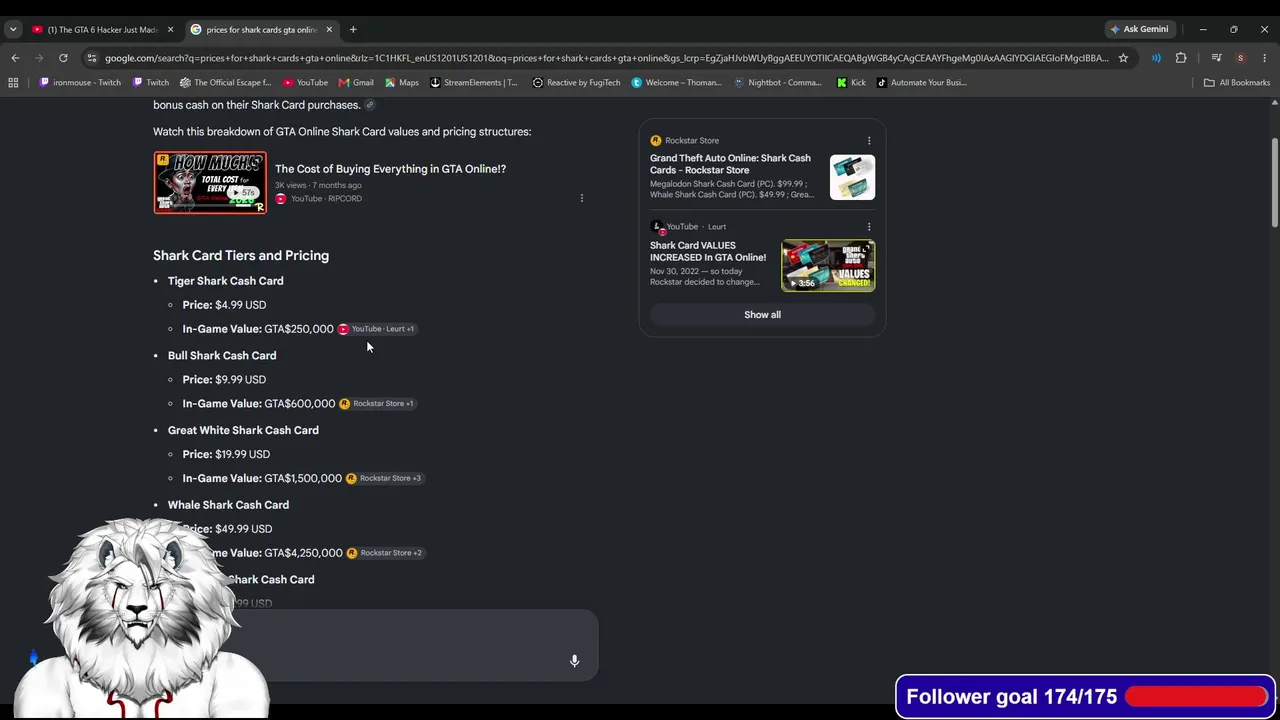Go back to the previous page
This screenshot has height=720, width=1280.
[x=15, y=58]
